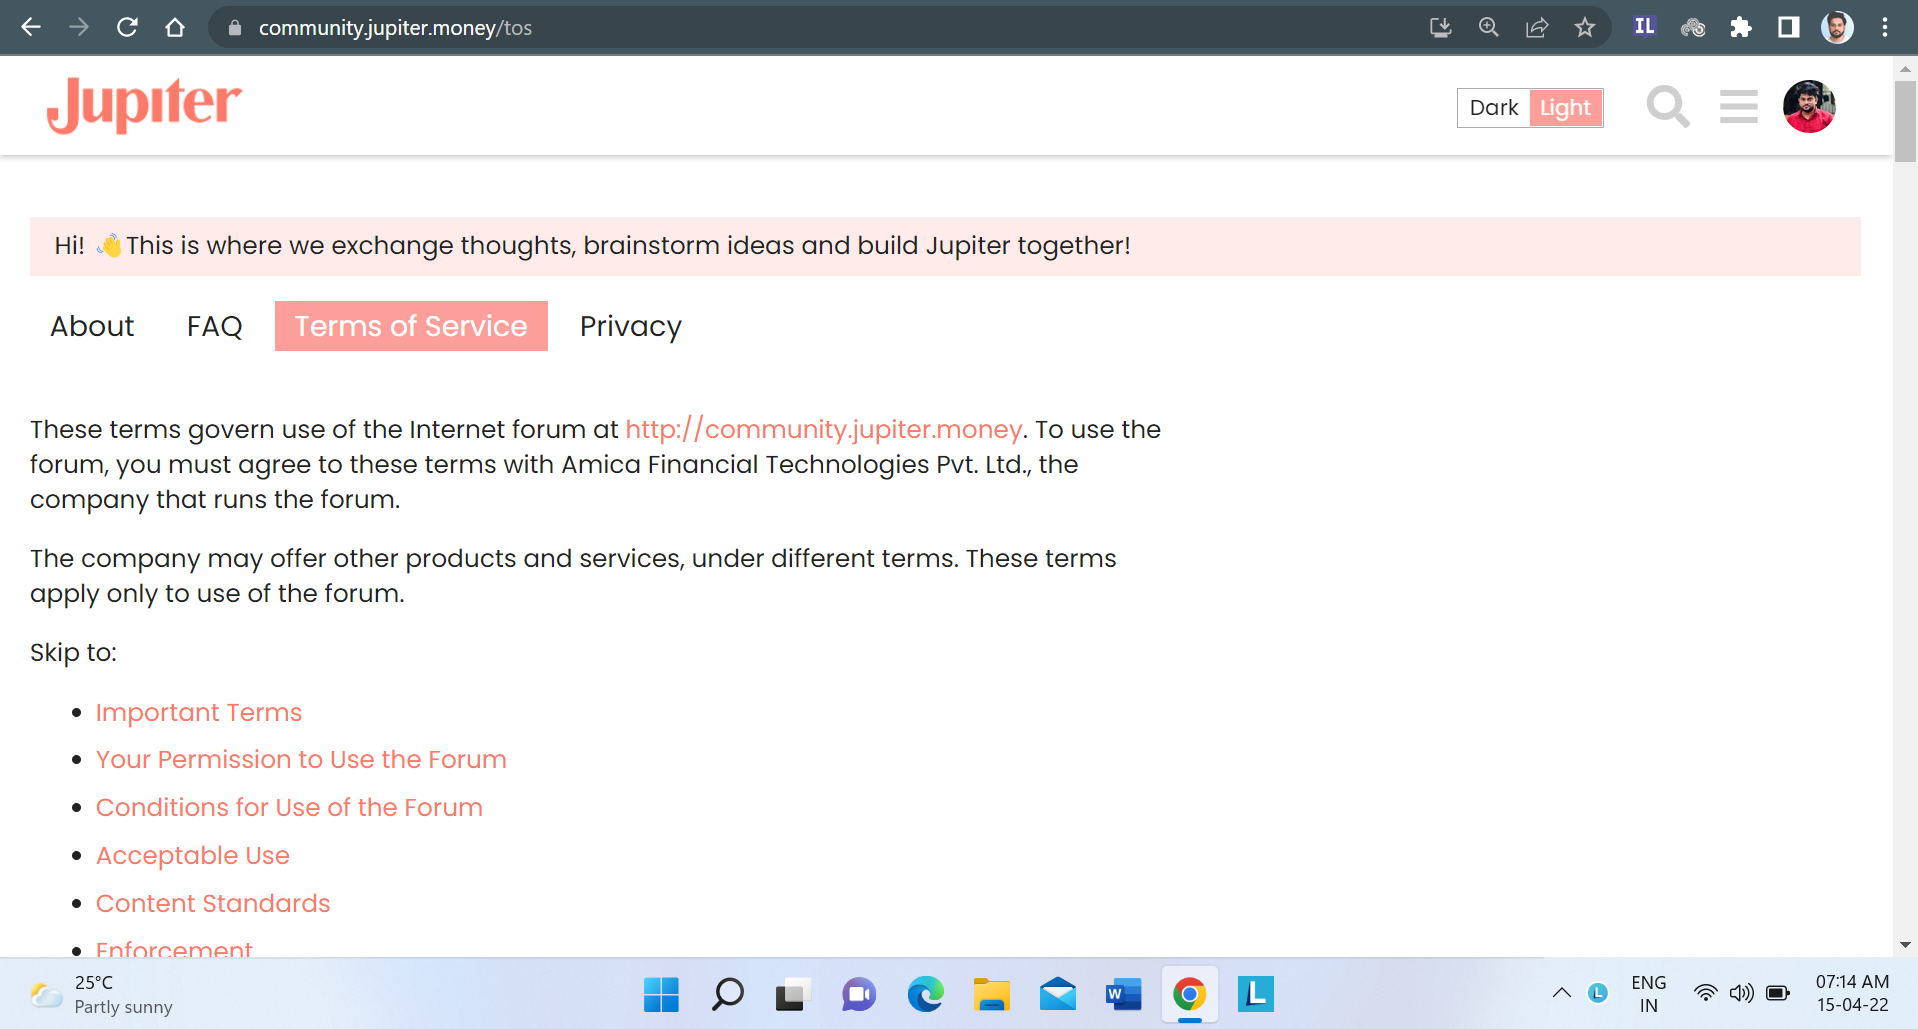The height and width of the screenshot is (1029, 1918).
Task: Open the Chrome three-dot menu
Action: point(1885,27)
